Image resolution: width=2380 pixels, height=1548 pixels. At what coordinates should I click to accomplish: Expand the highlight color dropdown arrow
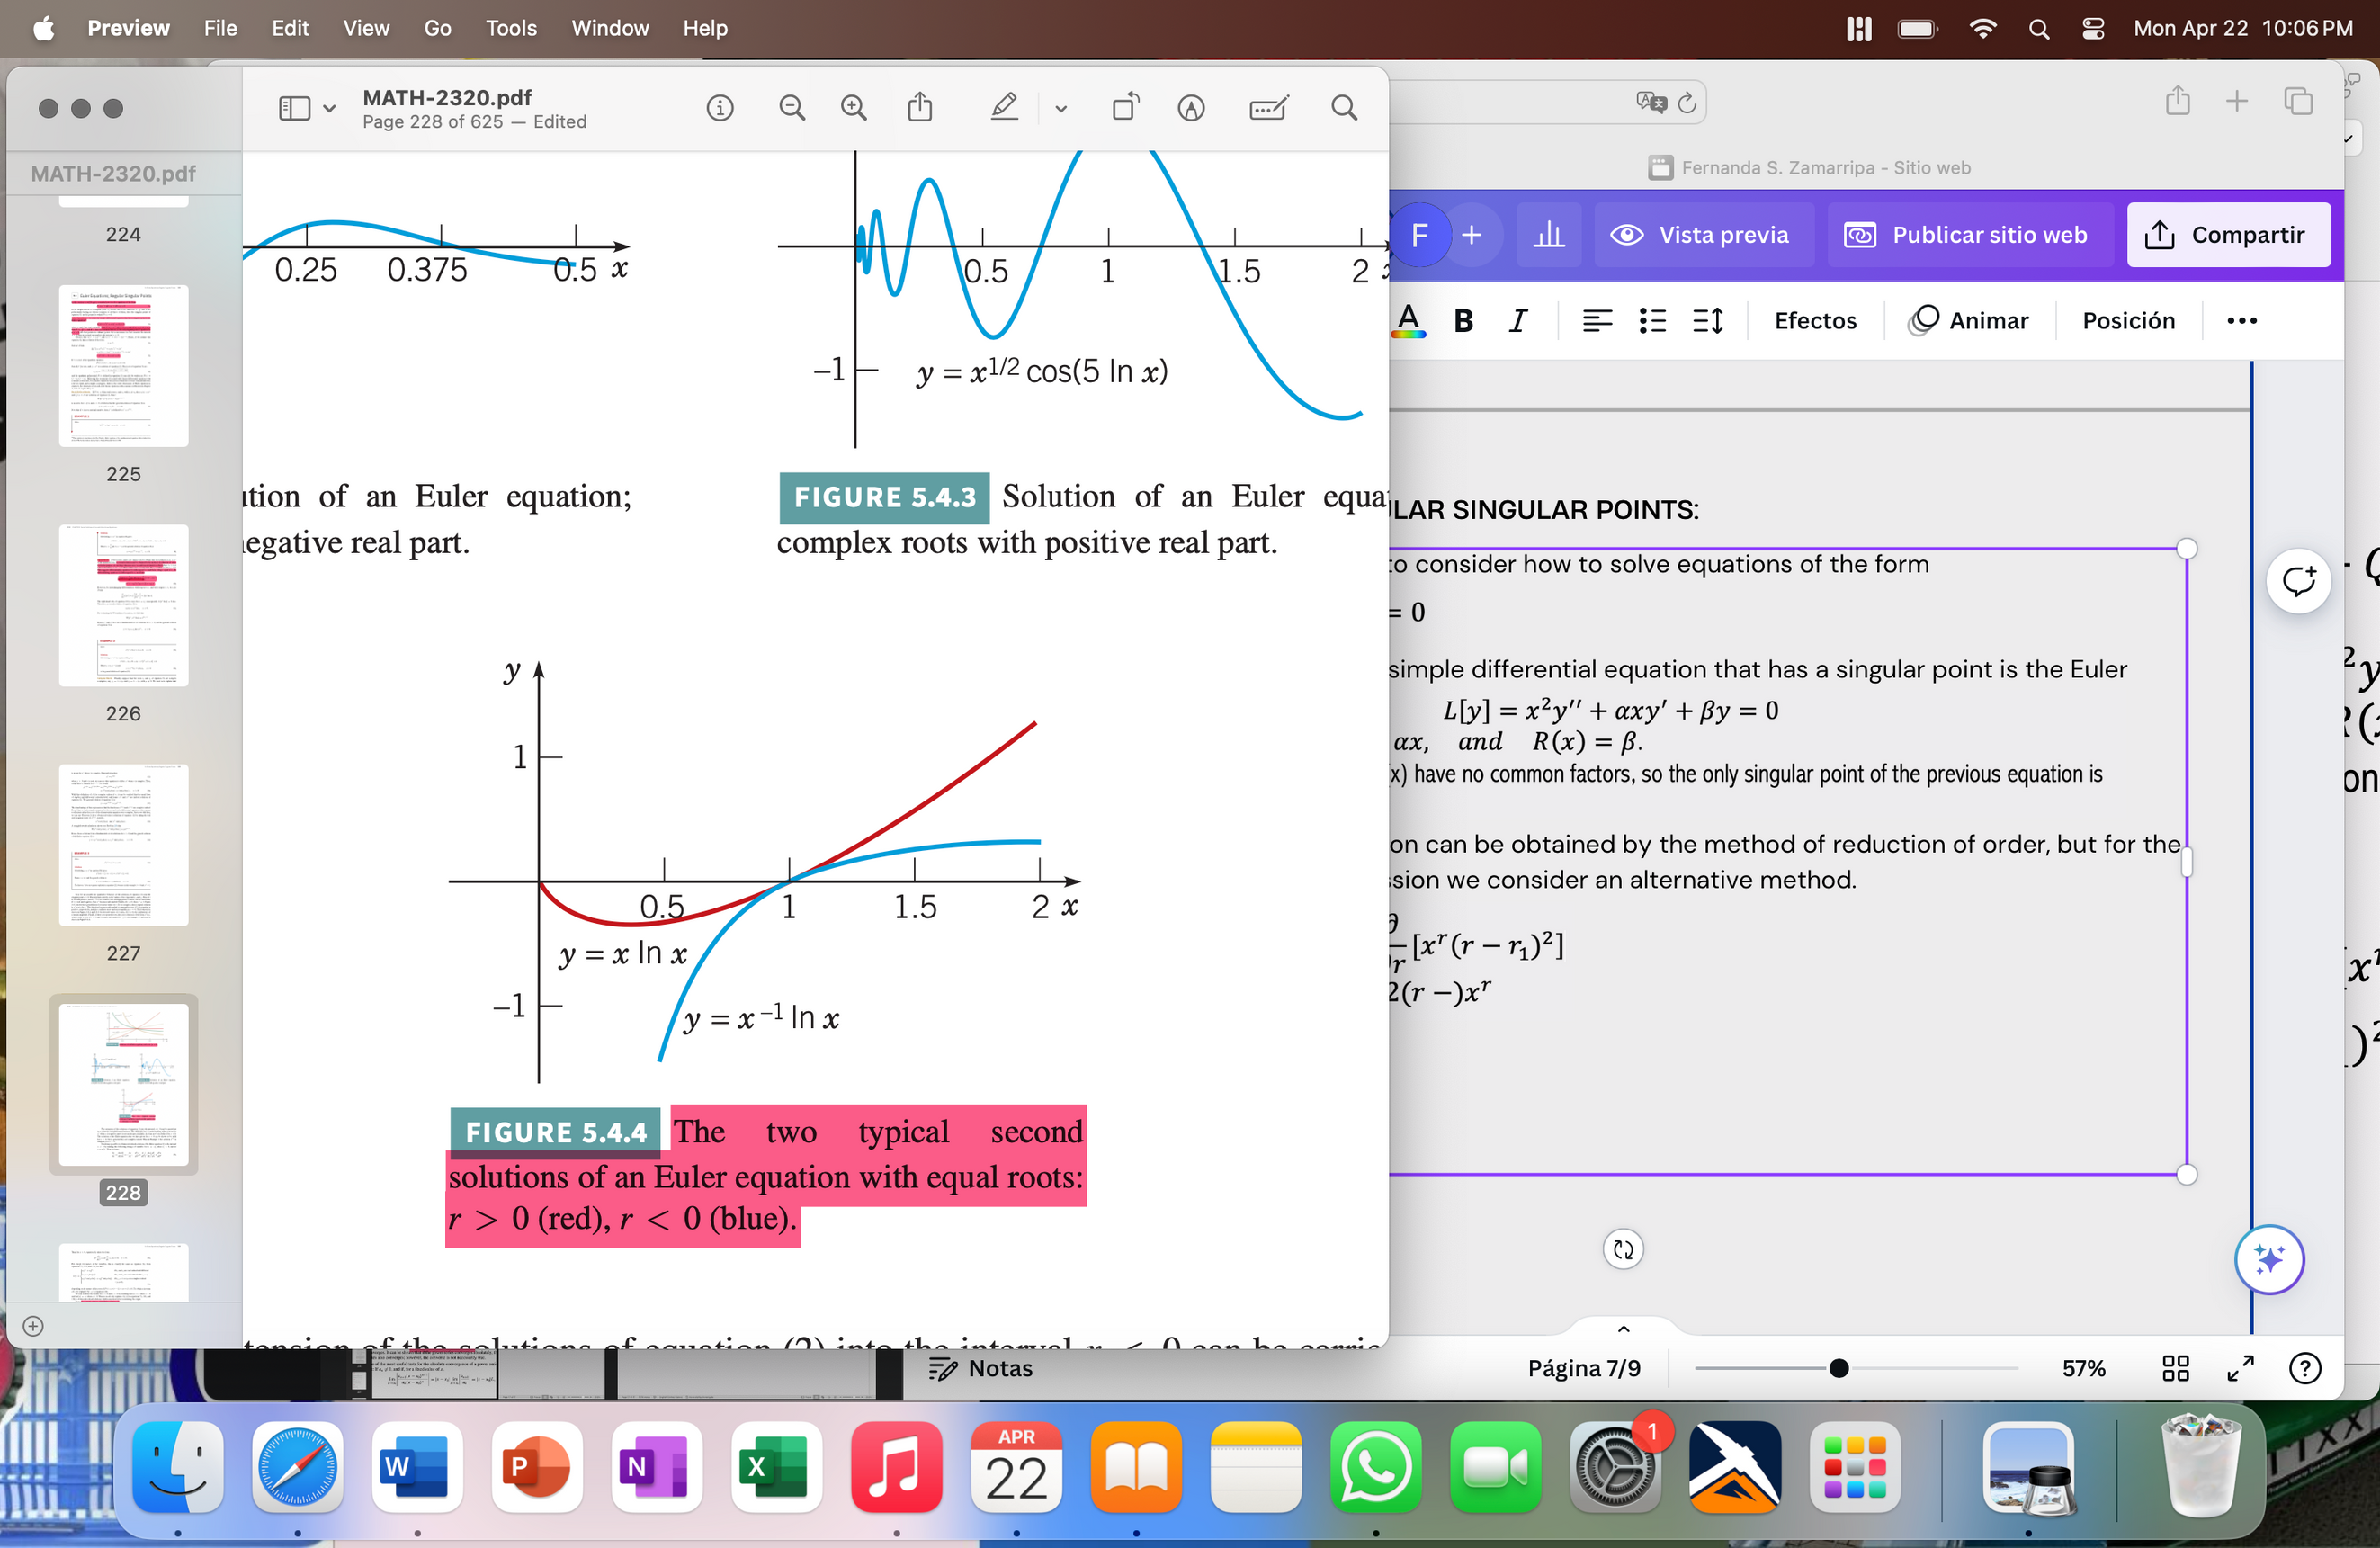[x=1061, y=108]
